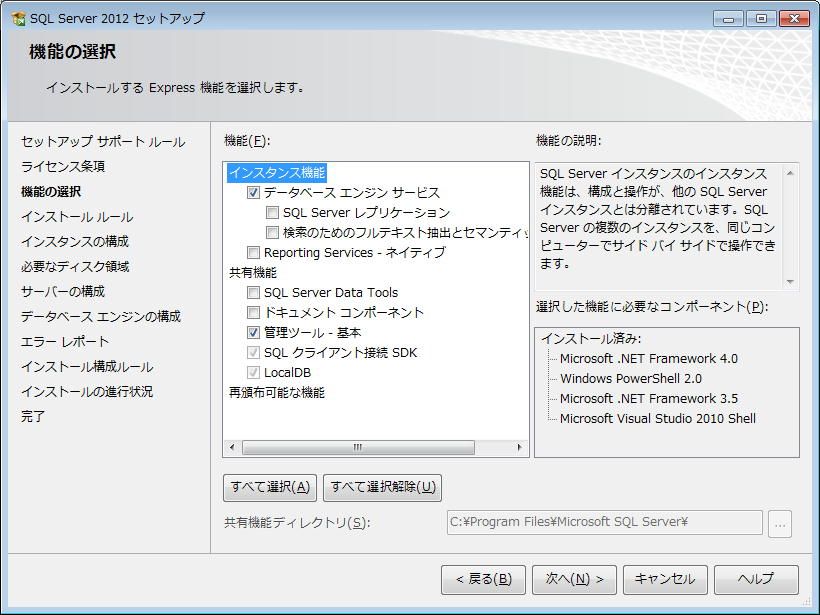Screen dimensions: 820x615
Task: Select セットアップ サポート ルール step in sidebar
Action: tap(103, 142)
